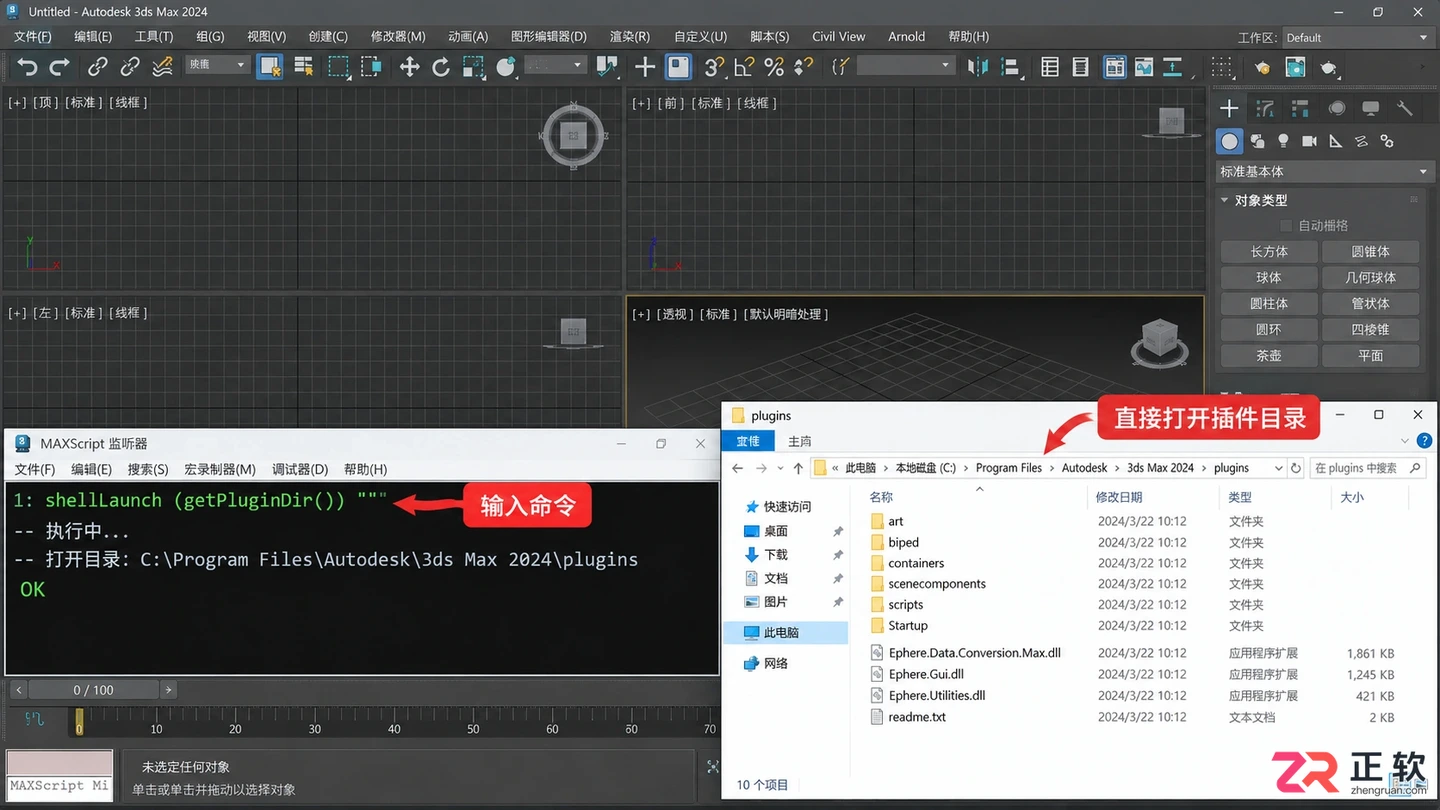
Task: Click the 圆柱体 primitive button
Action: pos(1269,303)
